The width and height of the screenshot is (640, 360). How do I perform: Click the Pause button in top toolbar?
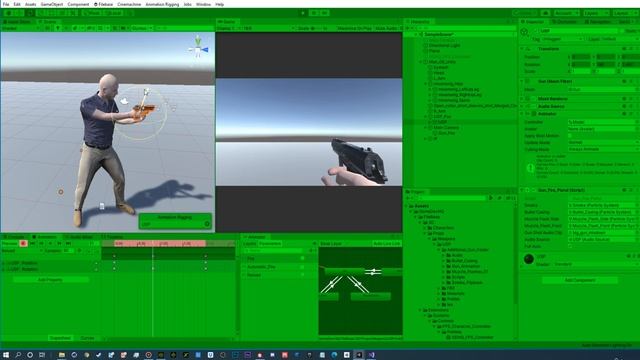(314, 13)
